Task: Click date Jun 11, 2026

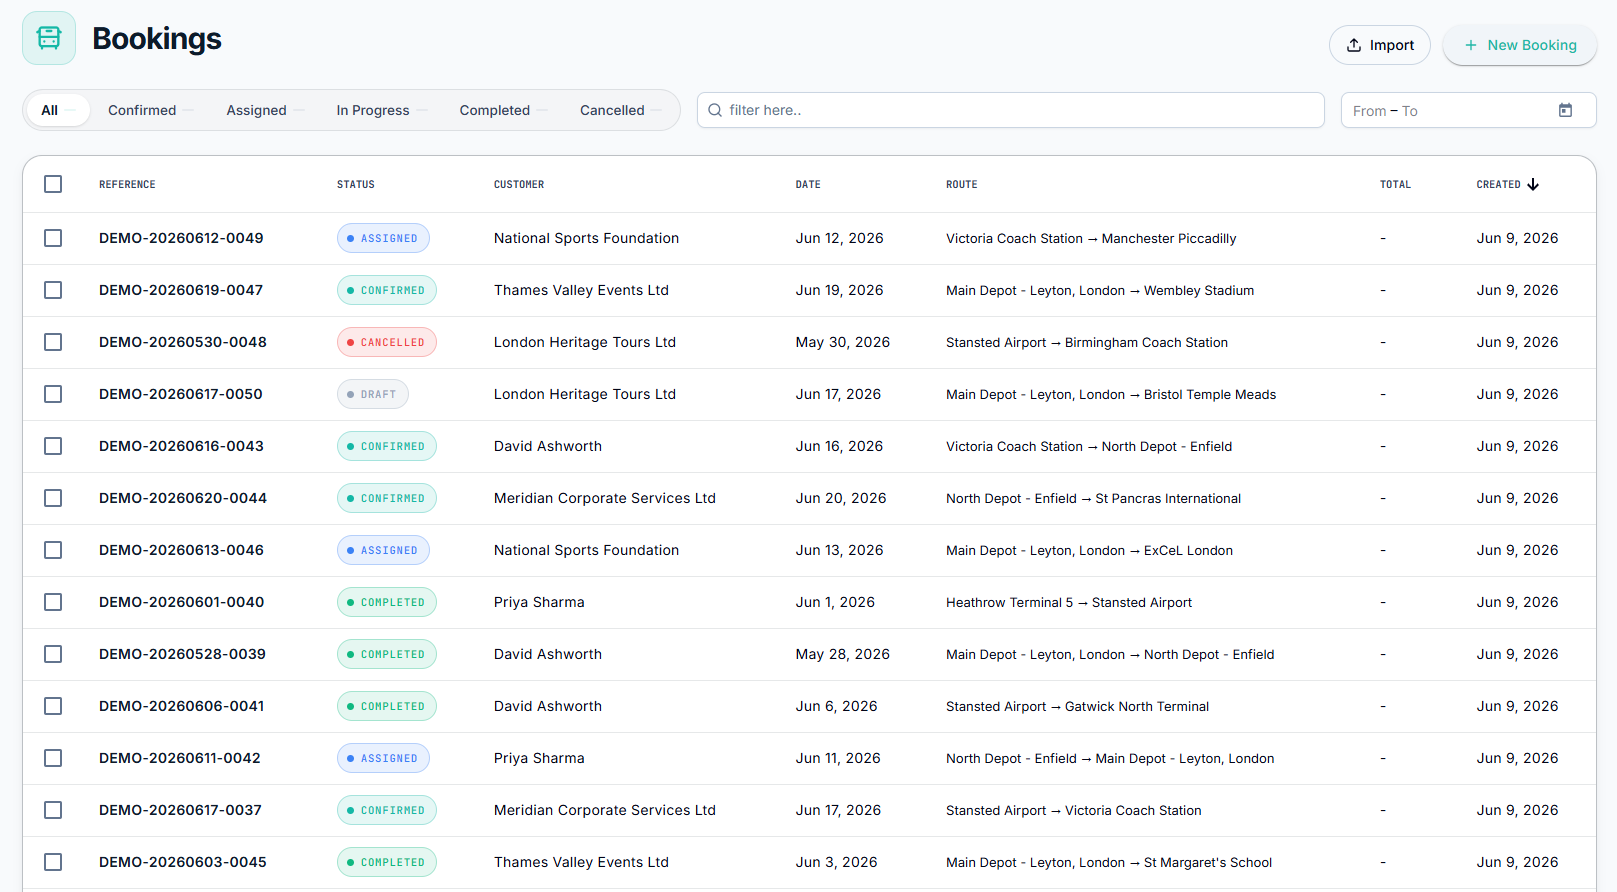Action: pyautogui.click(x=838, y=758)
